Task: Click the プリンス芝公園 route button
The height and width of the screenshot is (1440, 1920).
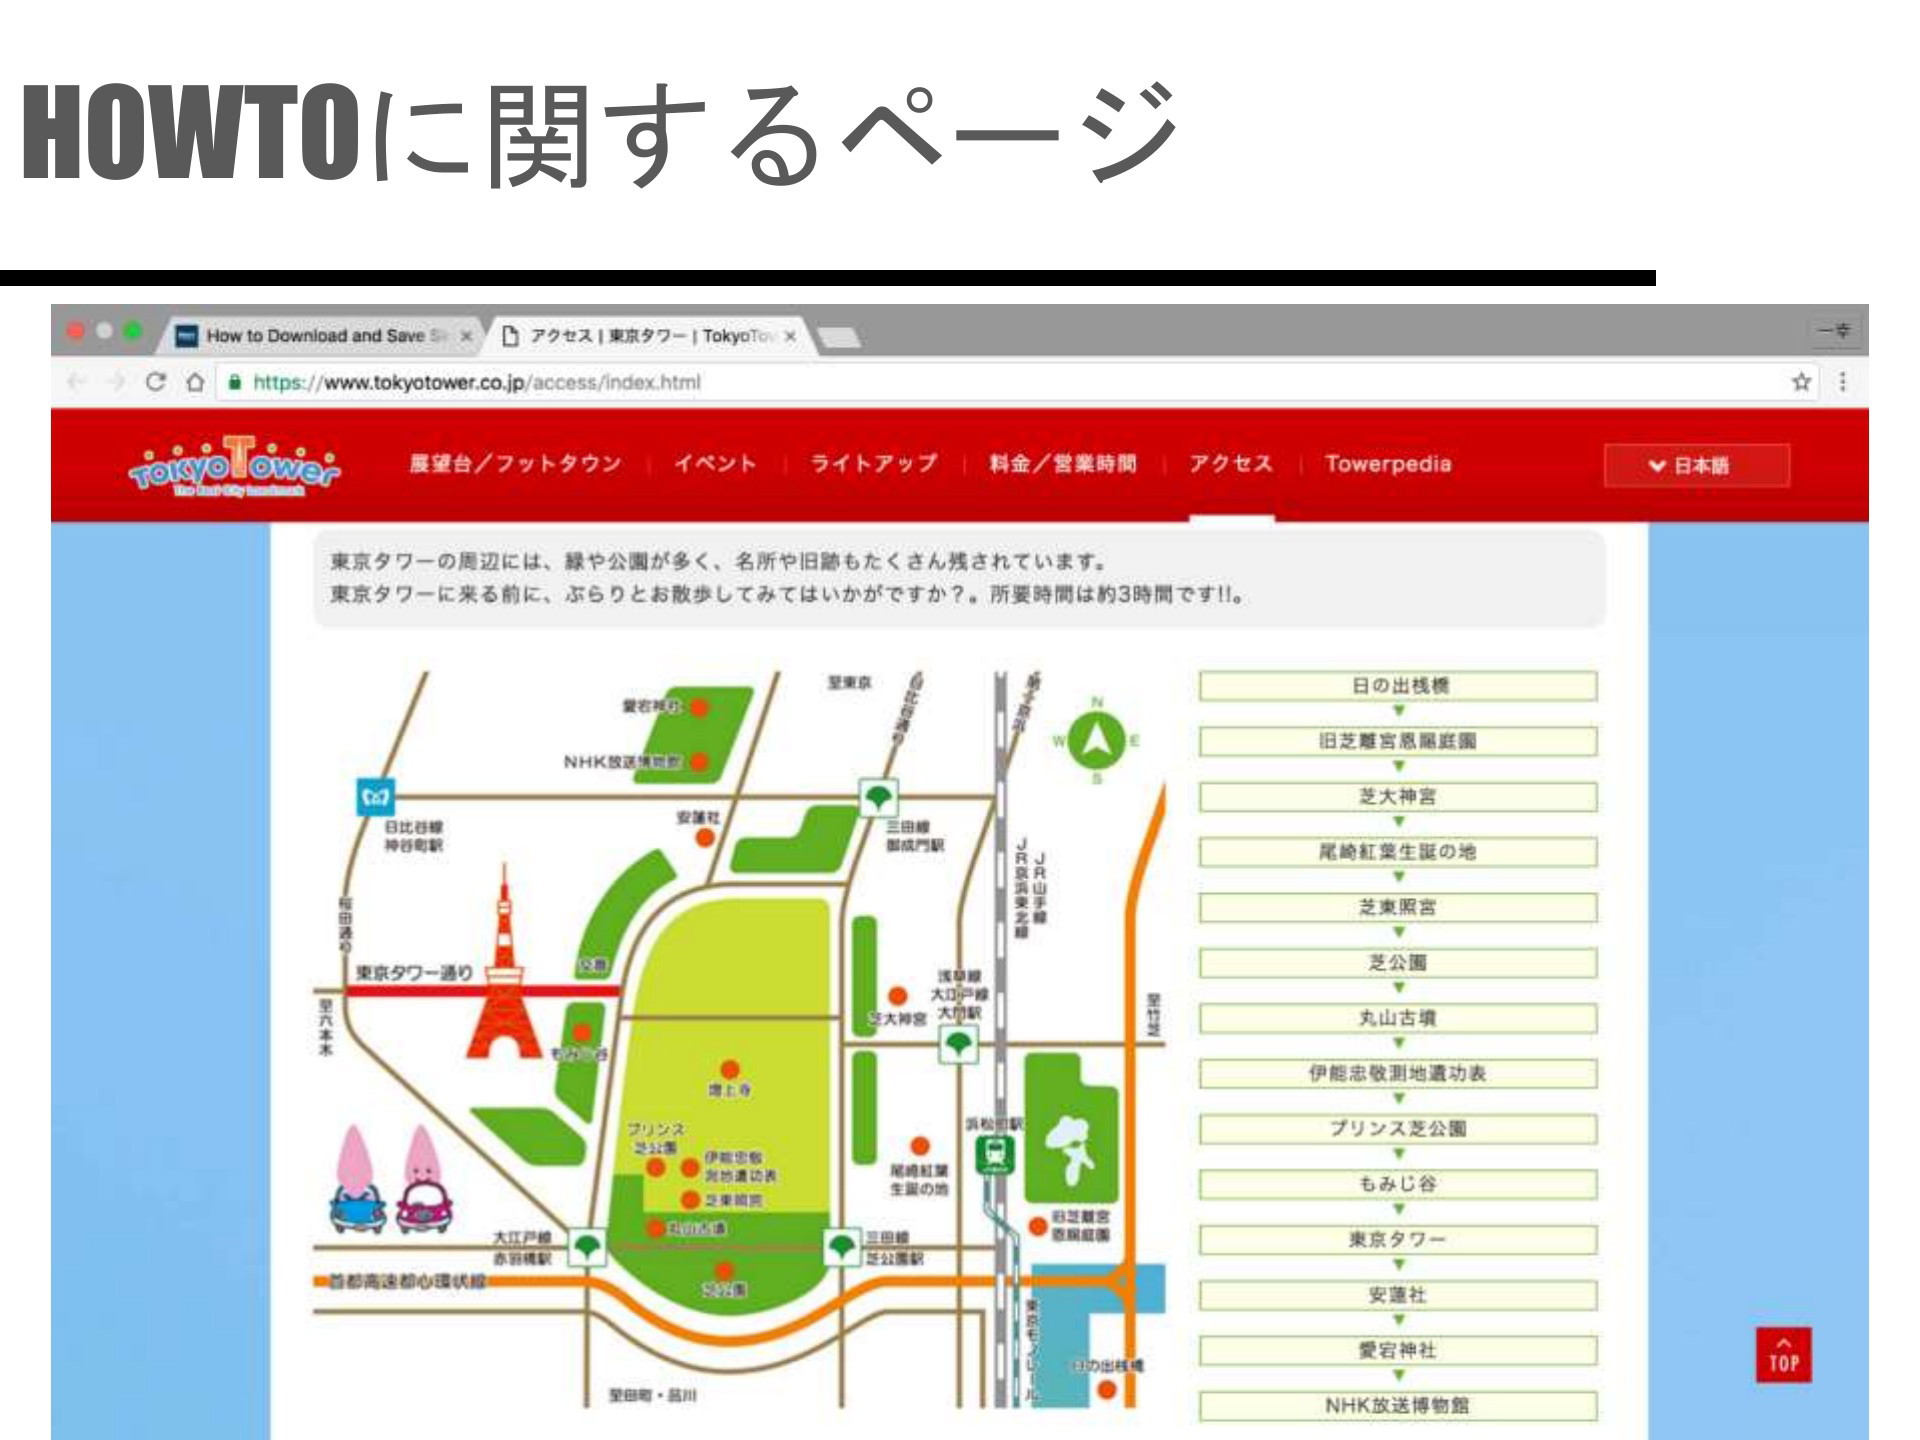Action: [x=1398, y=1129]
